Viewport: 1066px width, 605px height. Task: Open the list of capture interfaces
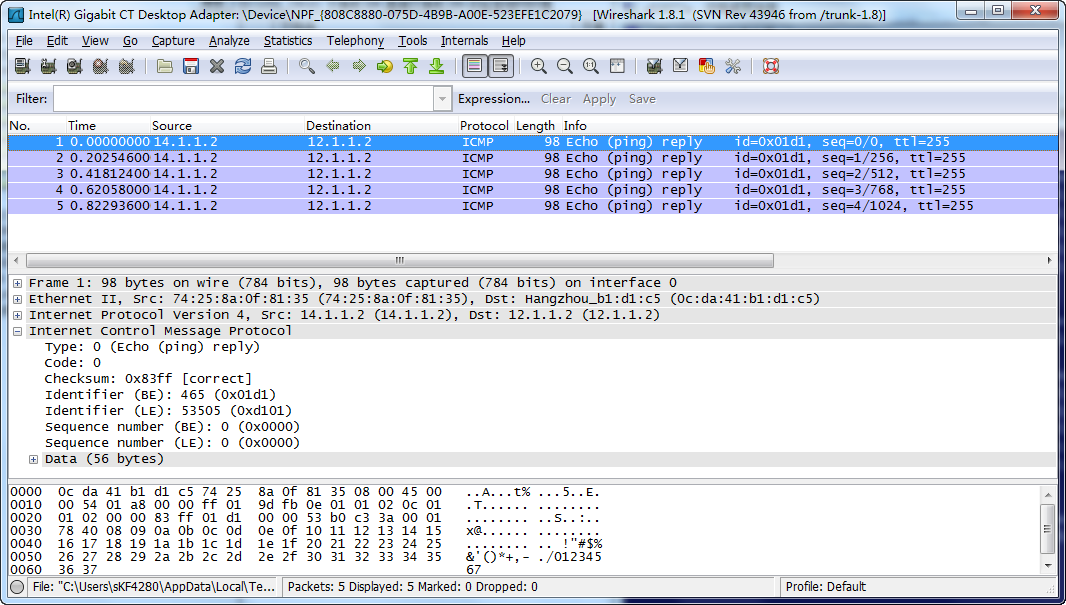22,66
